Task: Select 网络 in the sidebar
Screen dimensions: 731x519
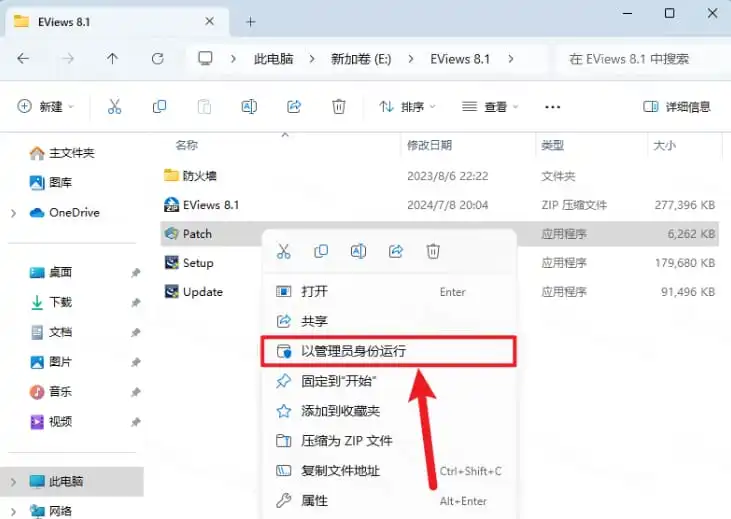Action: pos(51,511)
